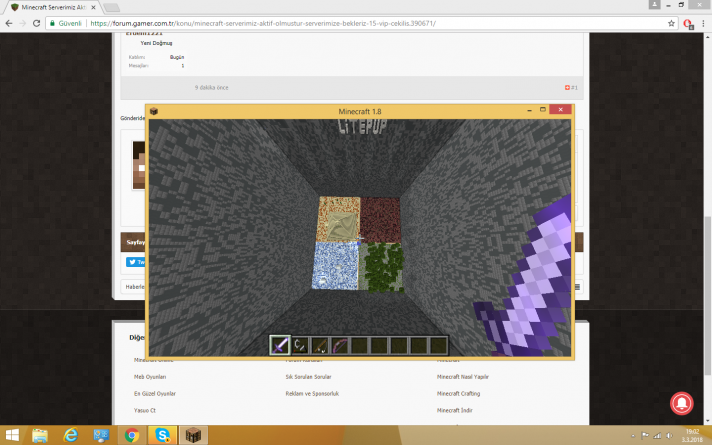Open the Reklam ve Sponsorluk link
This screenshot has height=445, width=712.
click(x=312, y=394)
